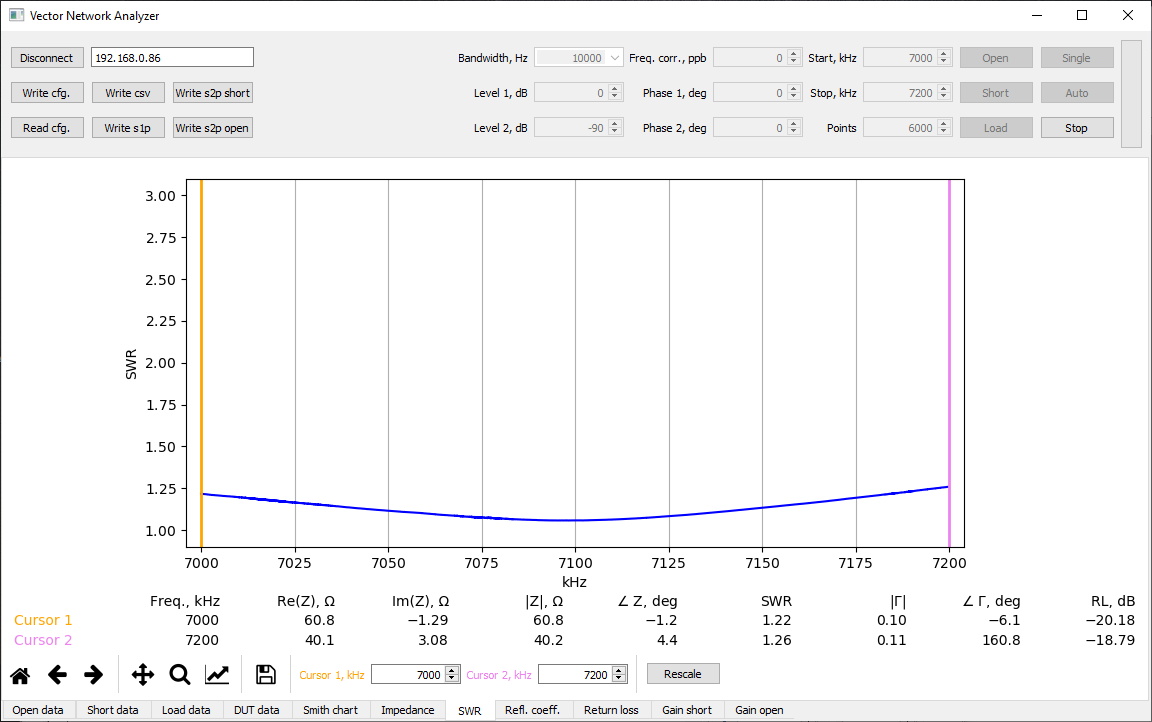Click the Load calibration button
The image size is (1152, 722).
pos(996,128)
